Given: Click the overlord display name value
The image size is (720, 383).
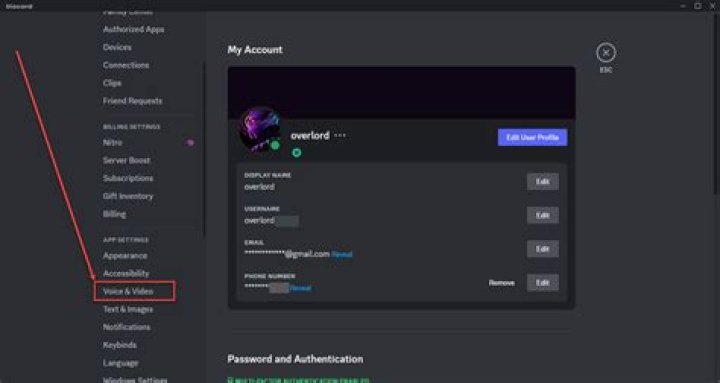Looking at the screenshot, I should pyautogui.click(x=259, y=187).
